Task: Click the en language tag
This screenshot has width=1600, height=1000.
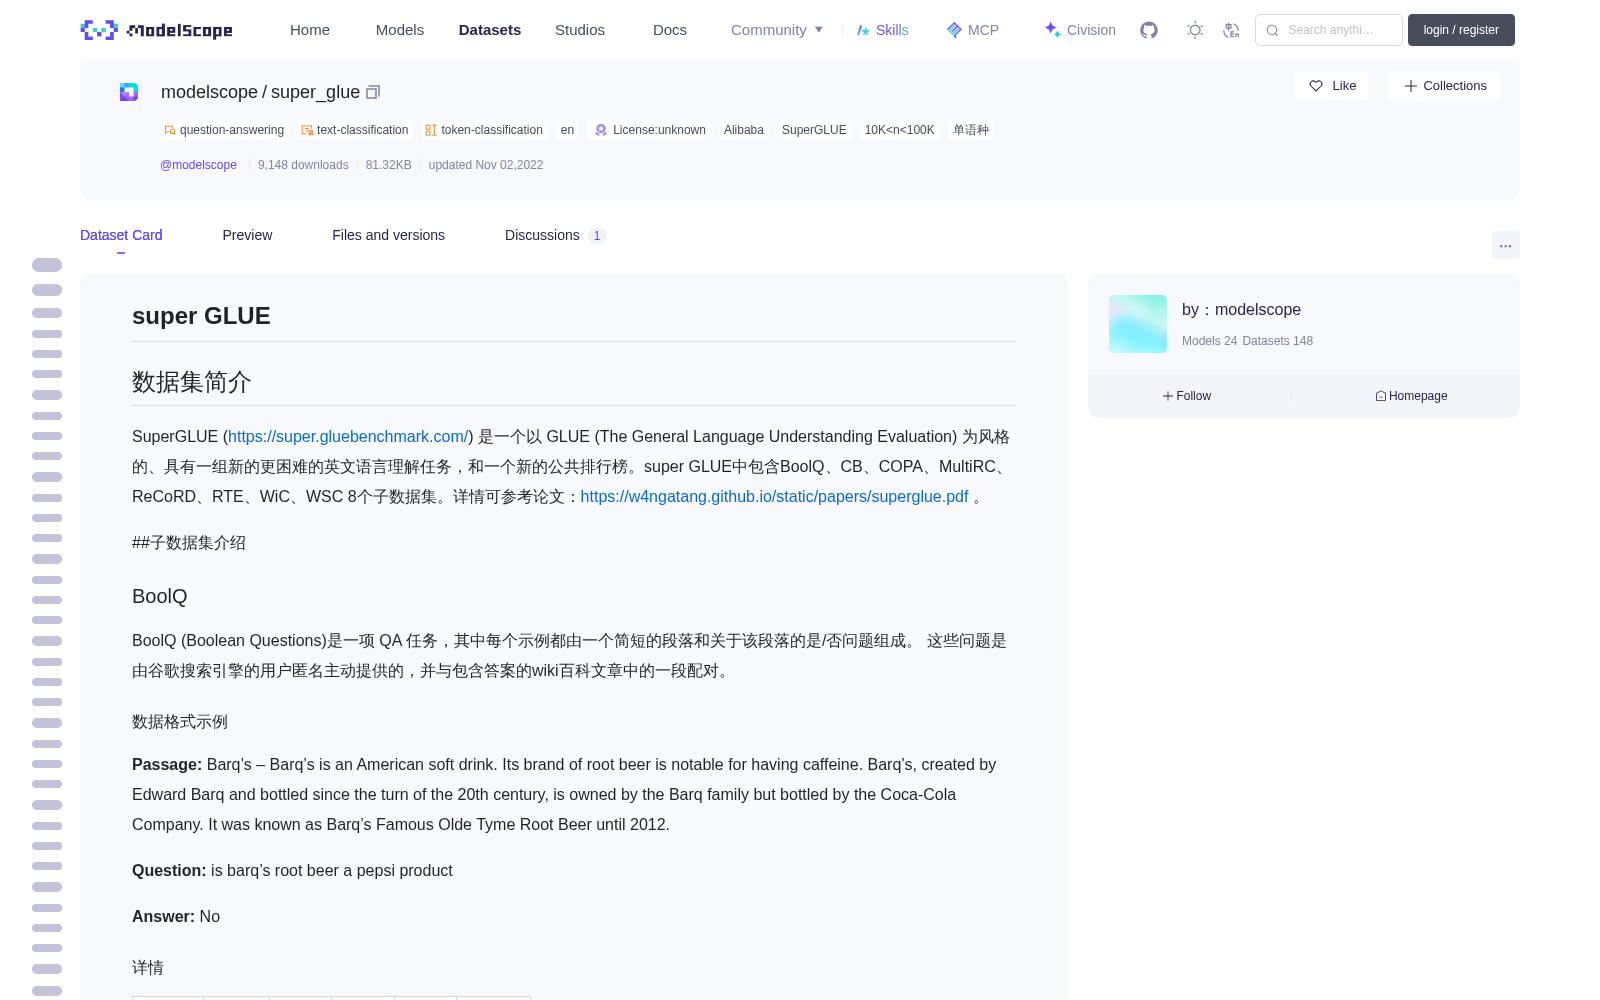Action: point(567,130)
